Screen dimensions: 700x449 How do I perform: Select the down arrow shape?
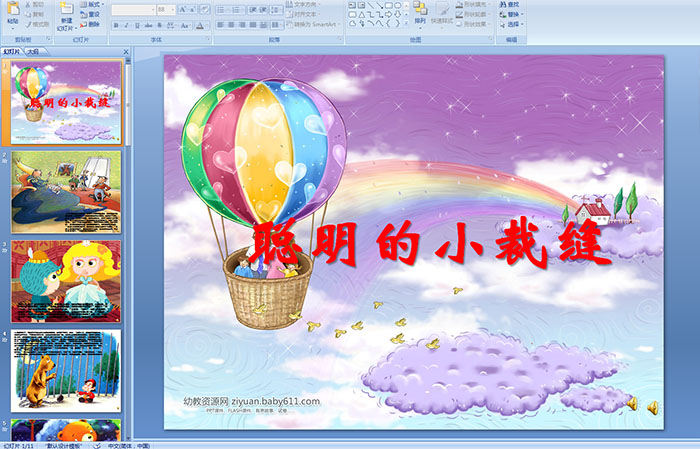coord(397,15)
